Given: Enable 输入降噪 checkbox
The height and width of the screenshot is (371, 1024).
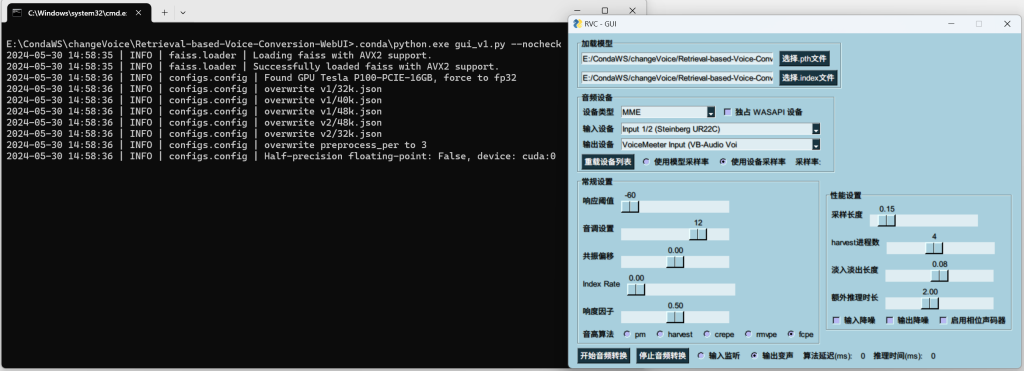Looking at the screenshot, I should (x=837, y=320).
